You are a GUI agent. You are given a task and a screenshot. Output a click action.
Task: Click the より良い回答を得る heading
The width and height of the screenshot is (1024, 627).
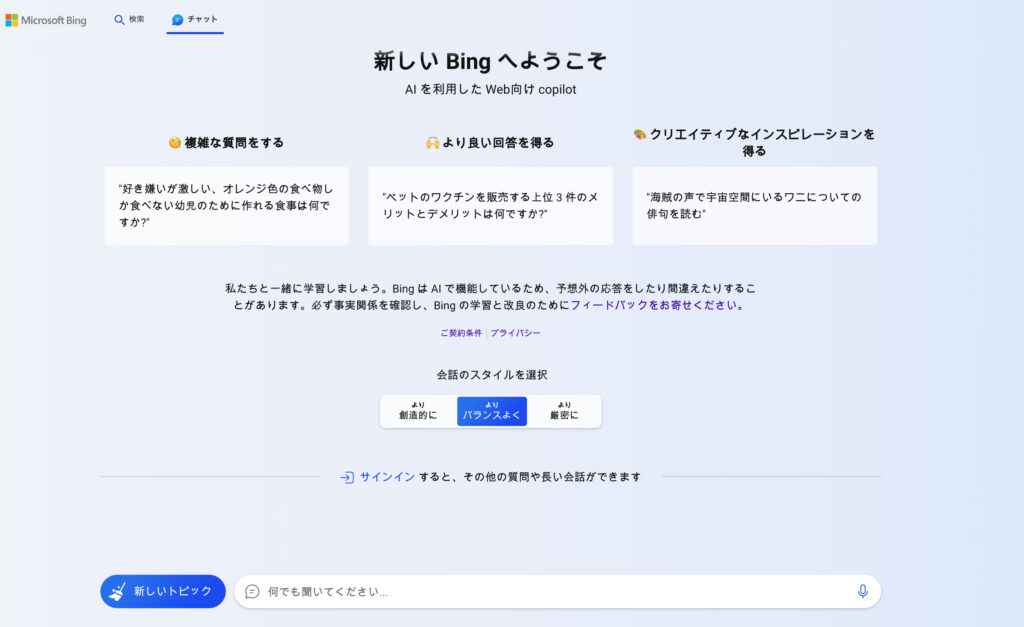pyautogui.click(x=490, y=142)
